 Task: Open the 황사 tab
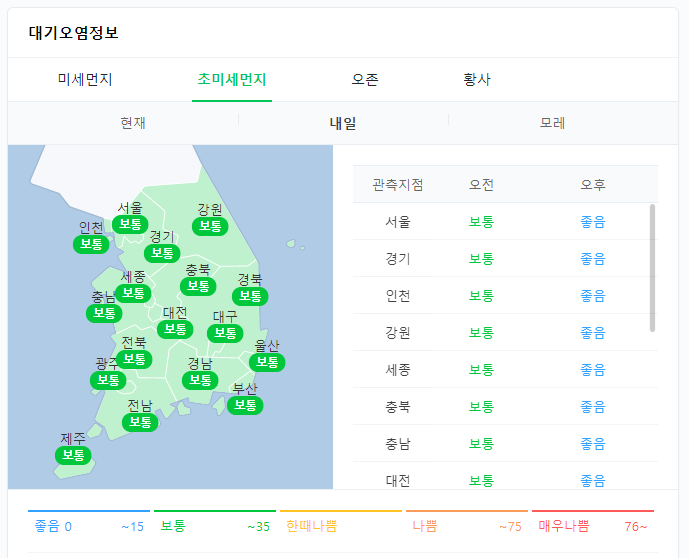pyautogui.click(x=477, y=80)
